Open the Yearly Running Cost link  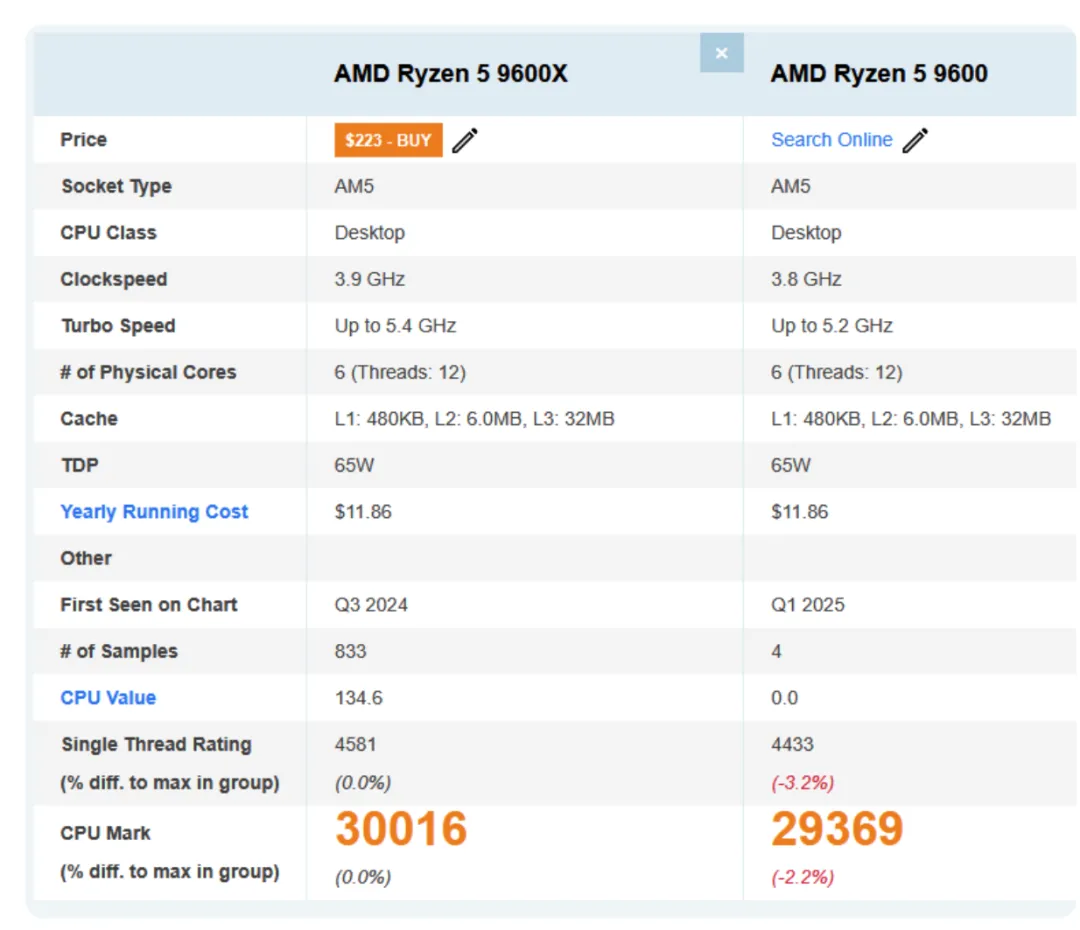(x=153, y=511)
